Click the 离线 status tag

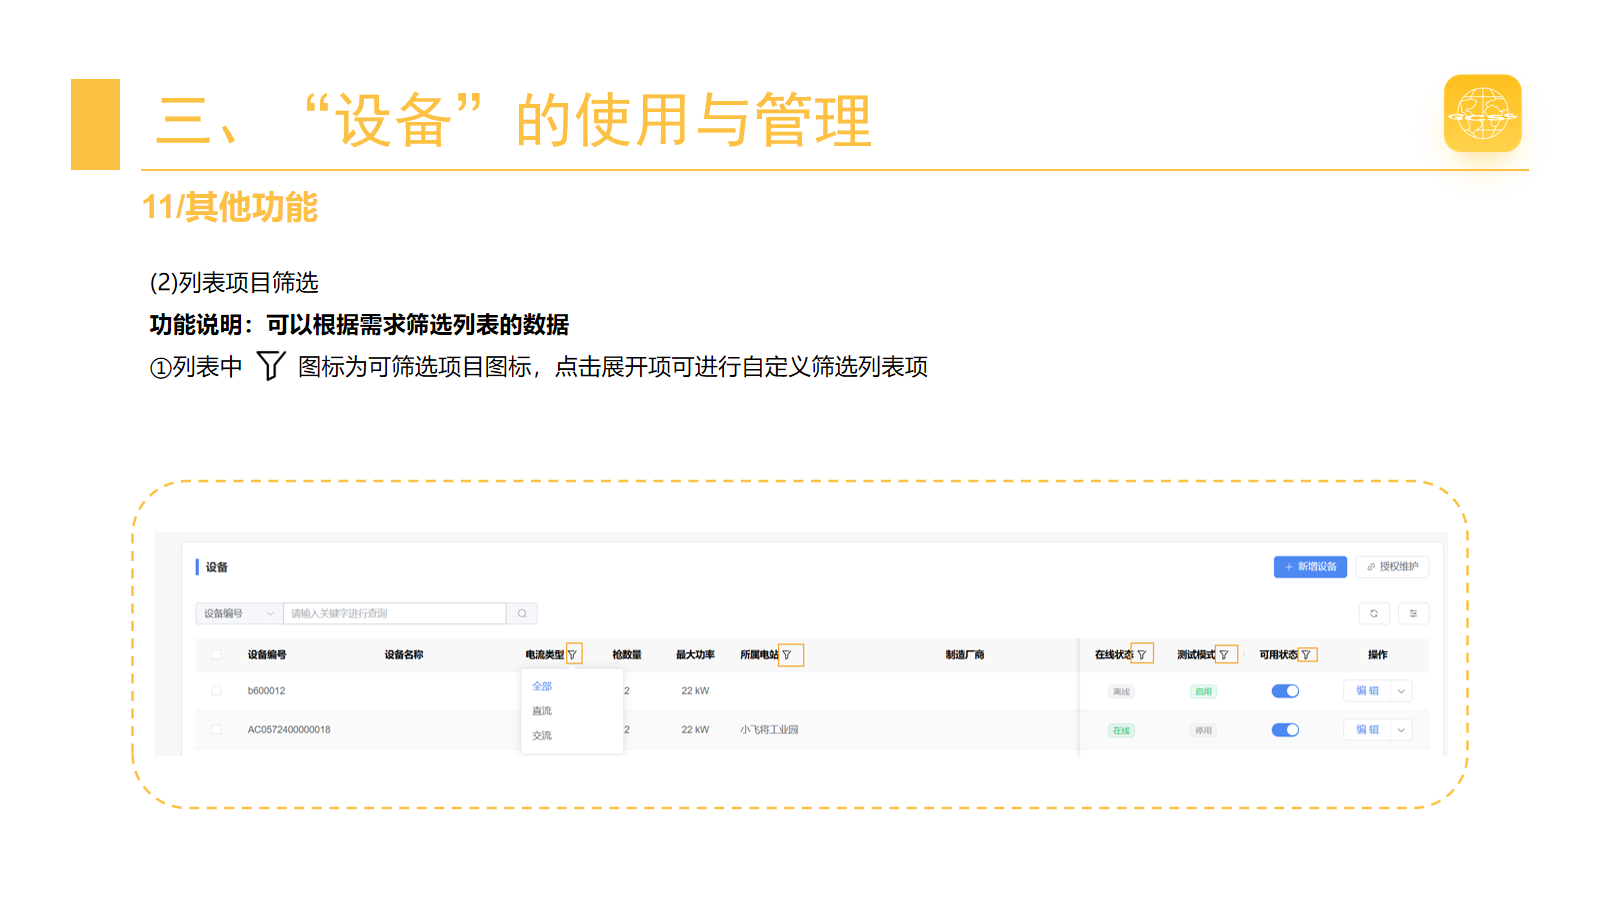click(x=1121, y=692)
